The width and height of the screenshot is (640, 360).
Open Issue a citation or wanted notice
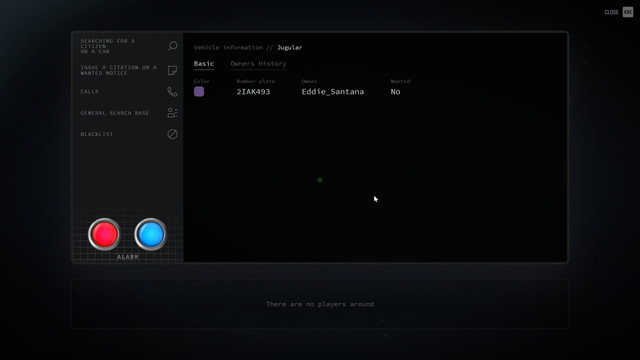click(118, 70)
